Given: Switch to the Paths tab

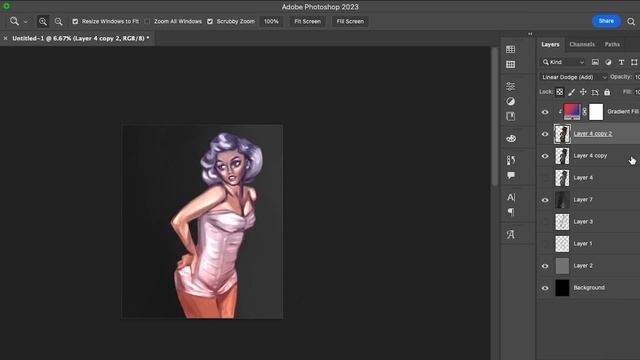Looking at the screenshot, I should coord(612,44).
